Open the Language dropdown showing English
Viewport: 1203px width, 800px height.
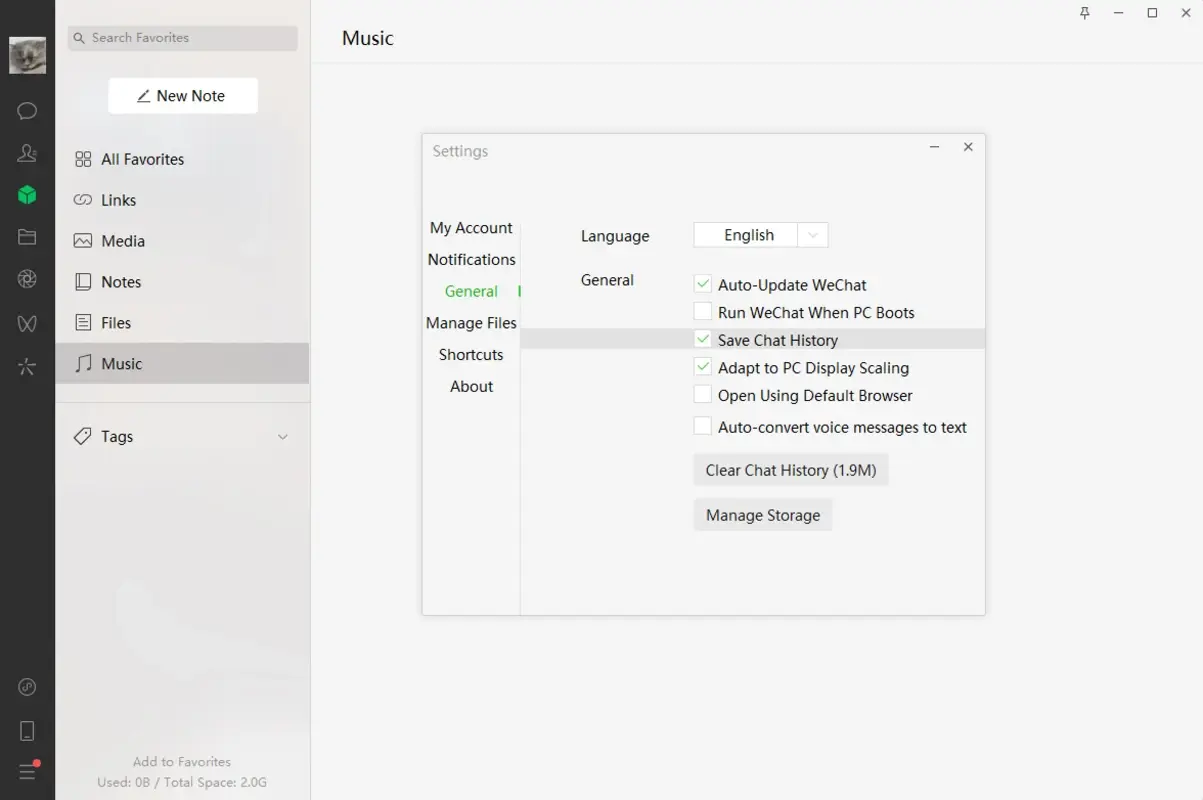click(760, 234)
